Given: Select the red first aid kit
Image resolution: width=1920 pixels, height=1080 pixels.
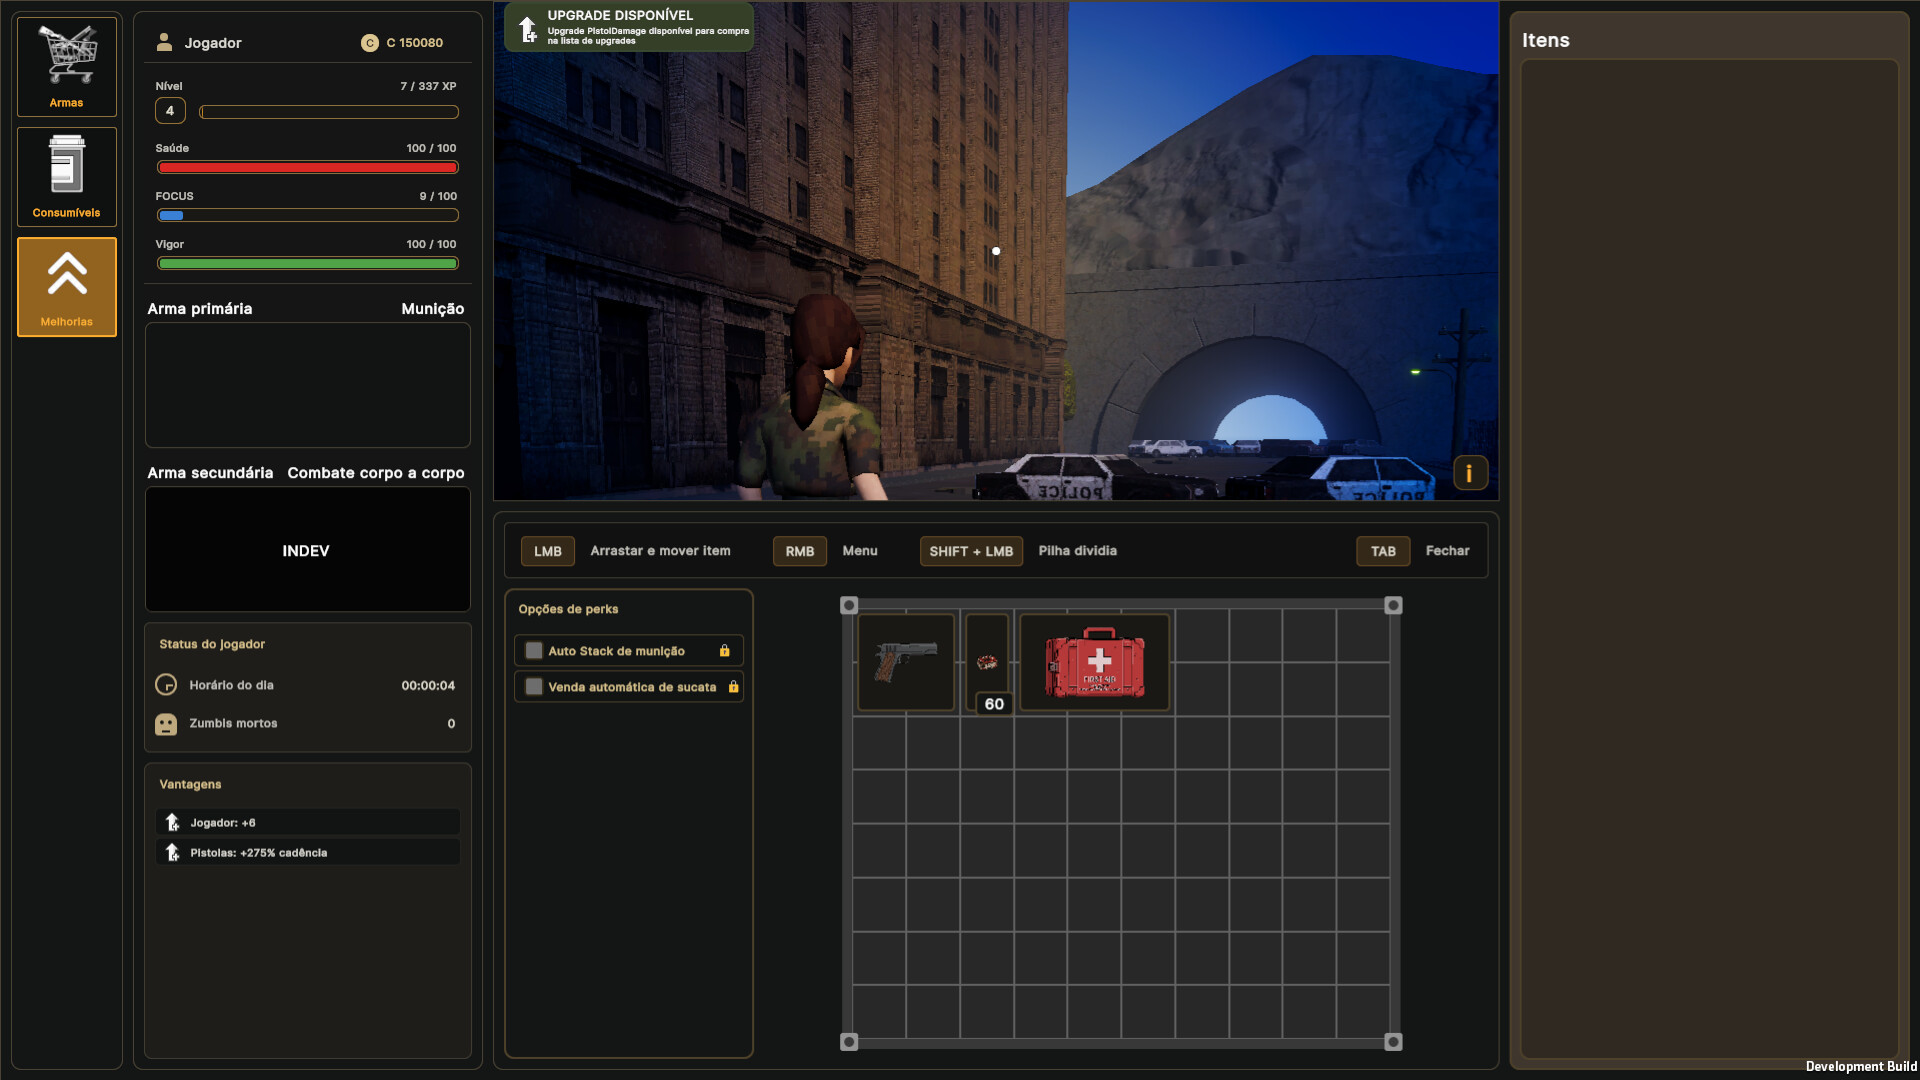Looking at the screenshot, I should click(x=1095, y=662).
